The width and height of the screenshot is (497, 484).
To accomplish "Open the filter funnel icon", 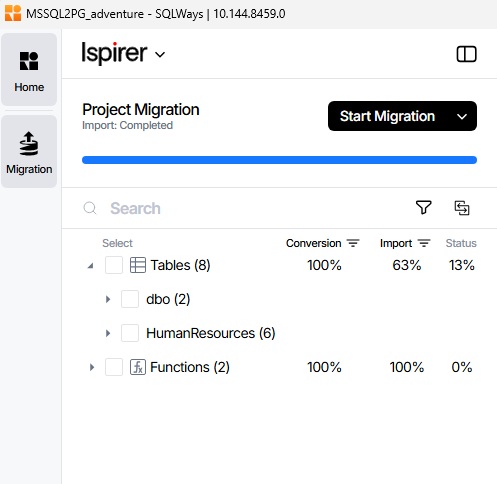I will pyautogui.click(x=424, y=208).
